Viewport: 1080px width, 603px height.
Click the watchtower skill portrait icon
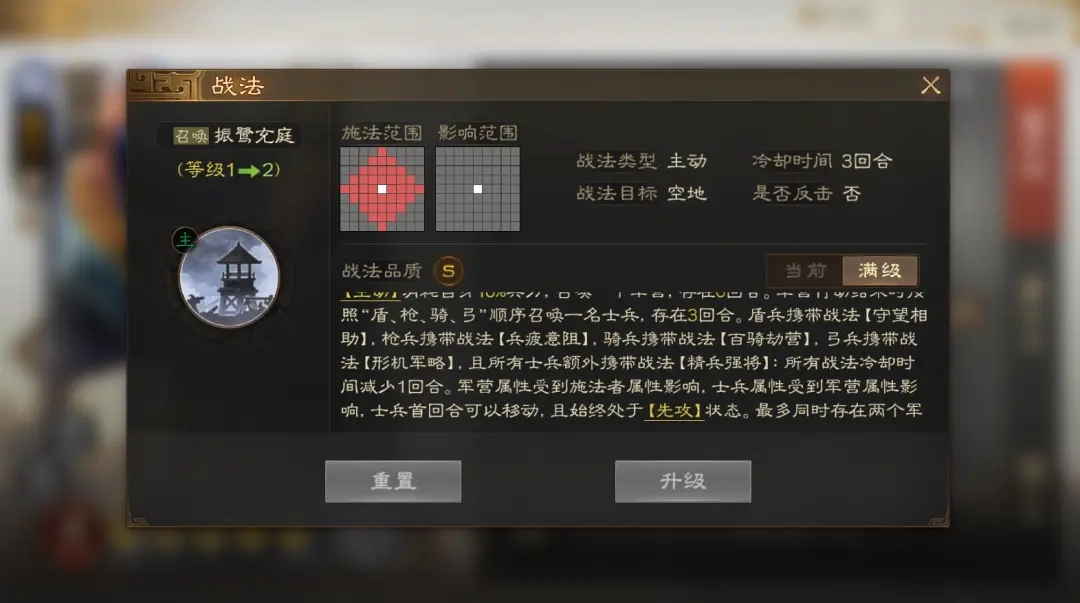click(229, 277)
